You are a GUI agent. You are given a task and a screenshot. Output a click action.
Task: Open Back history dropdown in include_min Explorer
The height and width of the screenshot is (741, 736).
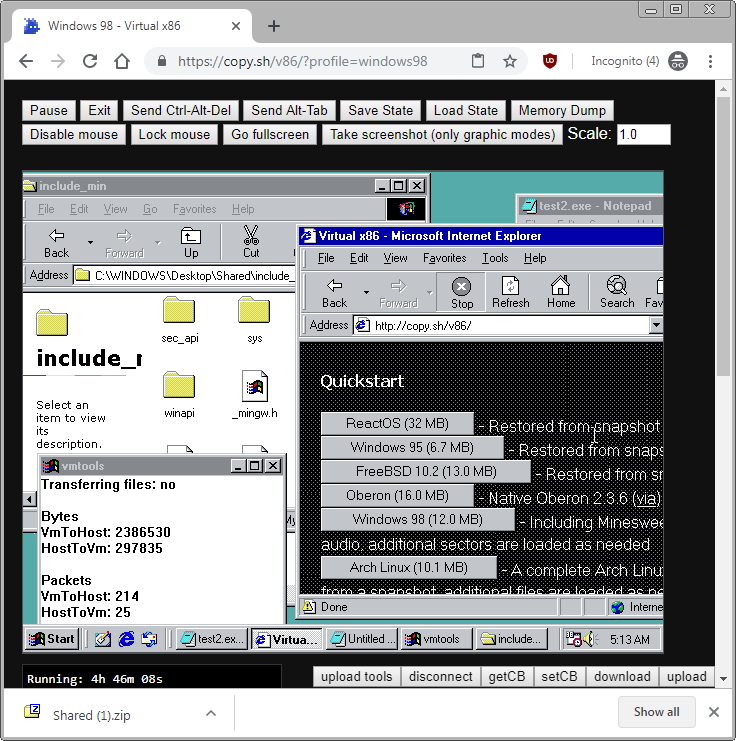[x=90, y=243]
